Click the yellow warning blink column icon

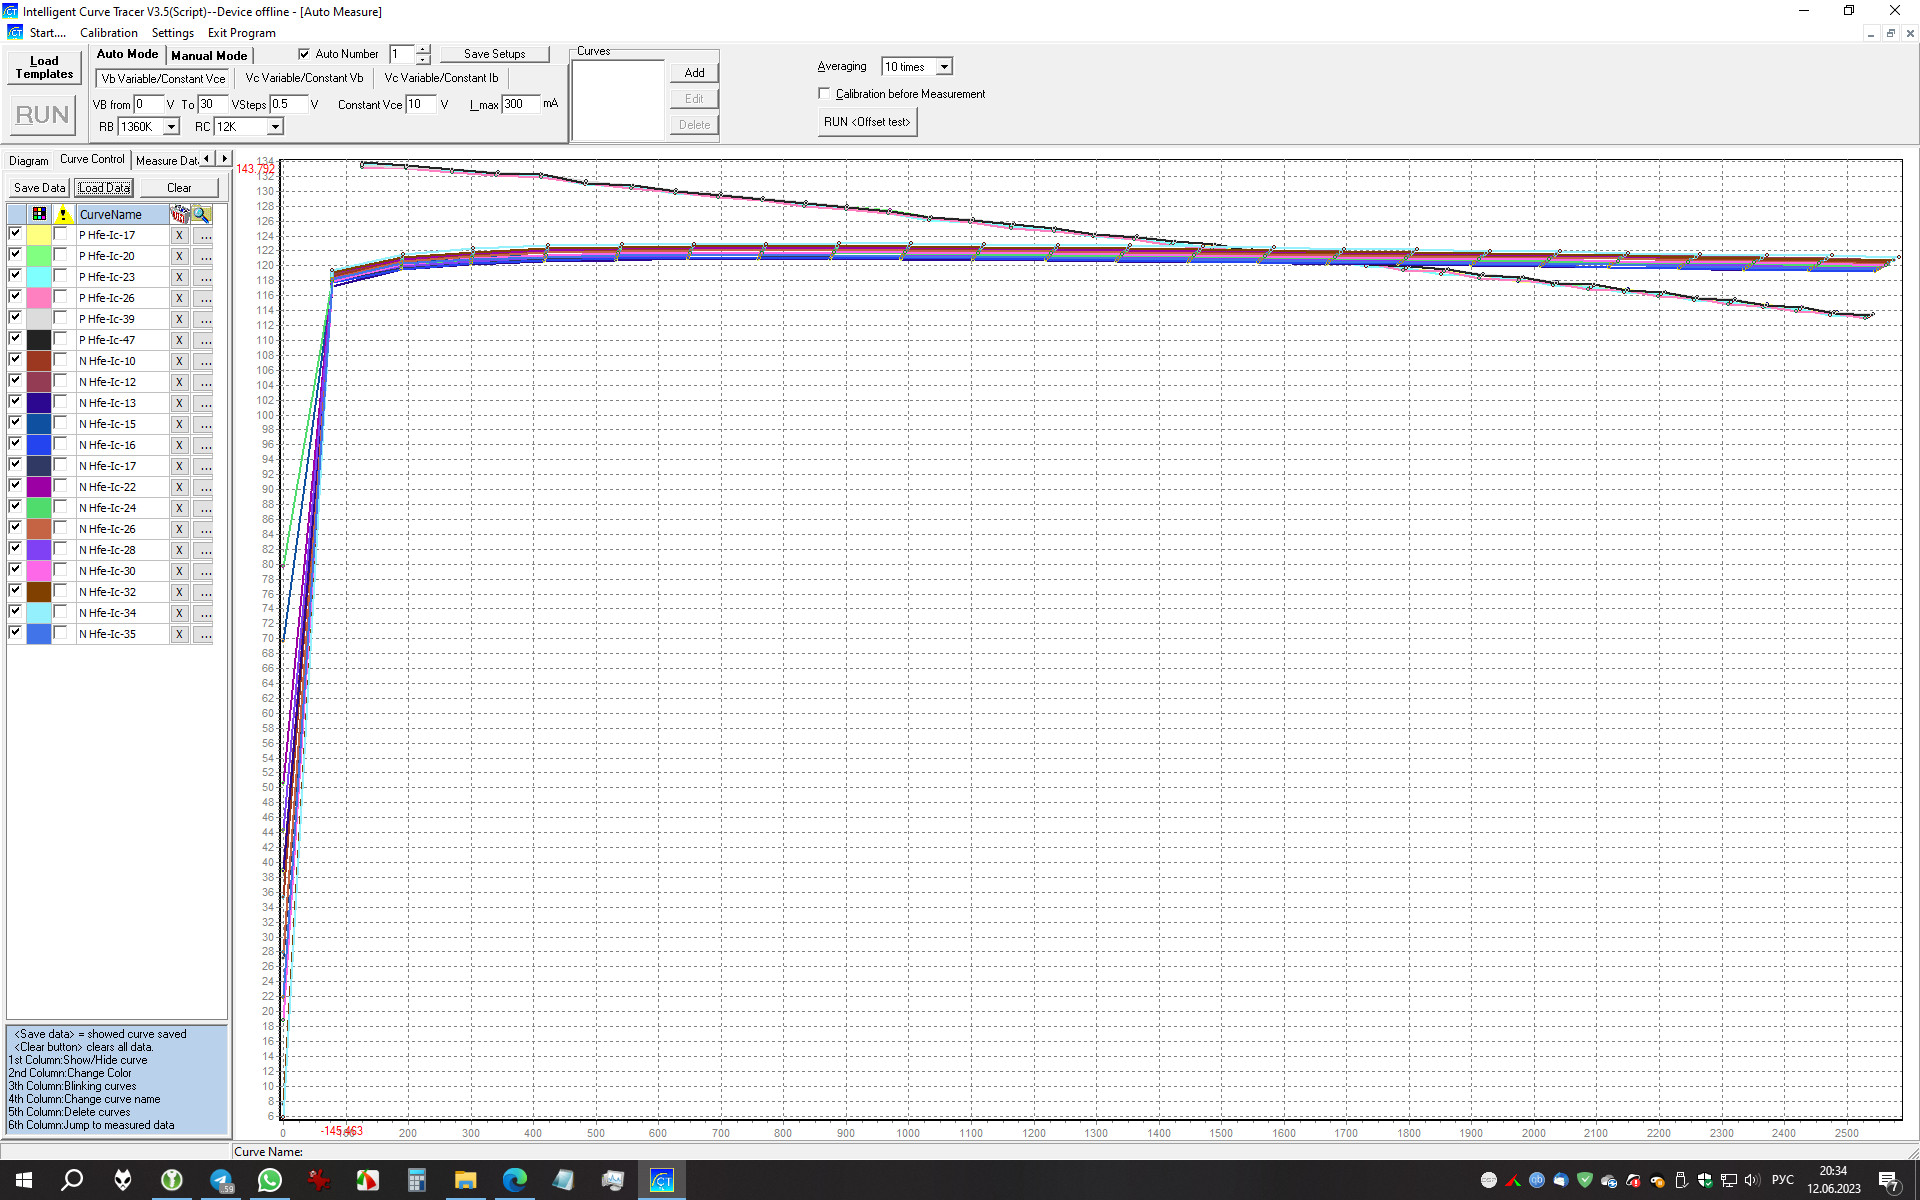(63, 214)
